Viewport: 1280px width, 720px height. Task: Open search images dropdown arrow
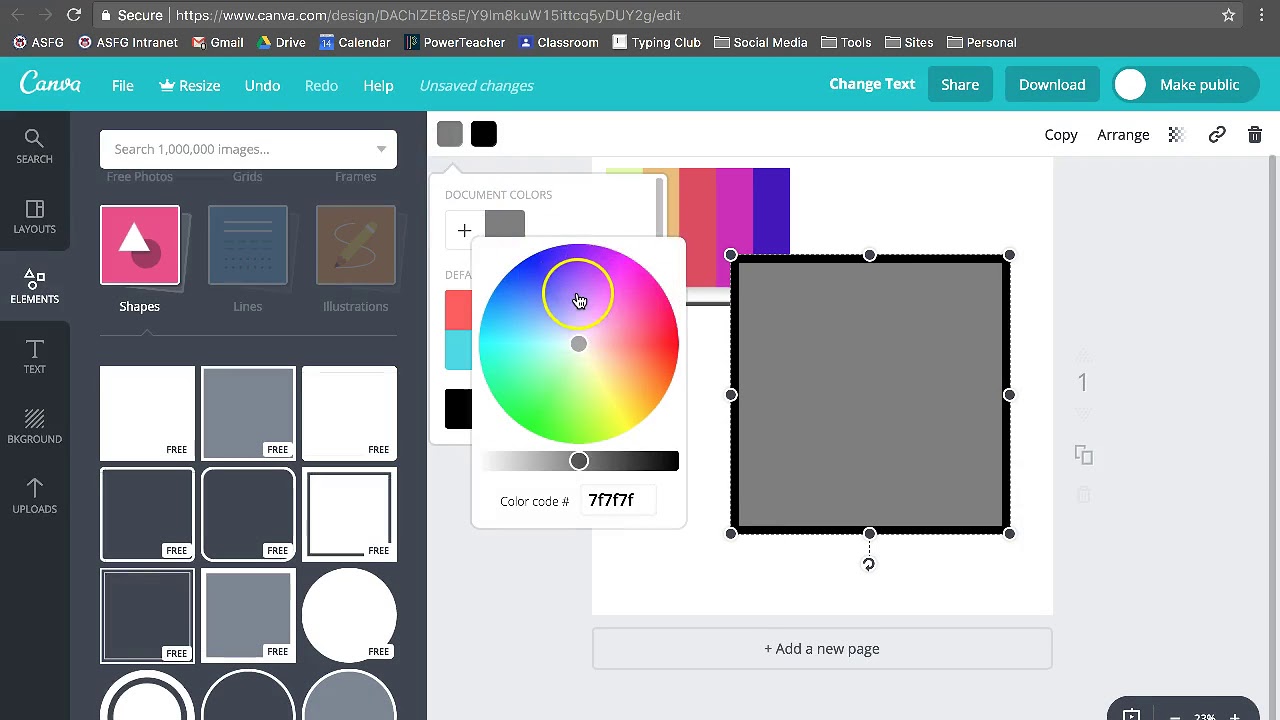click(x=381, y=149)
